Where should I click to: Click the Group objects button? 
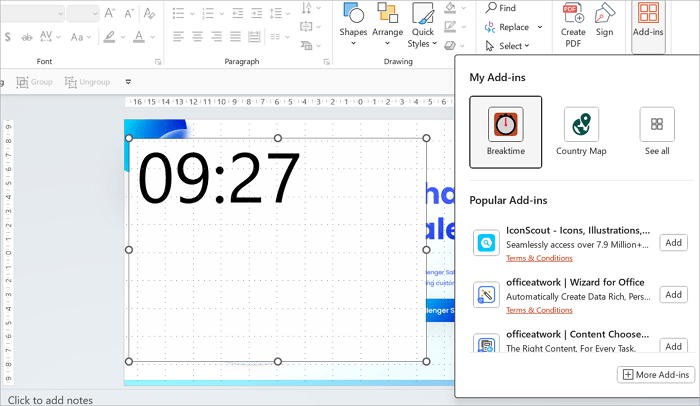(x=34, y=82)
